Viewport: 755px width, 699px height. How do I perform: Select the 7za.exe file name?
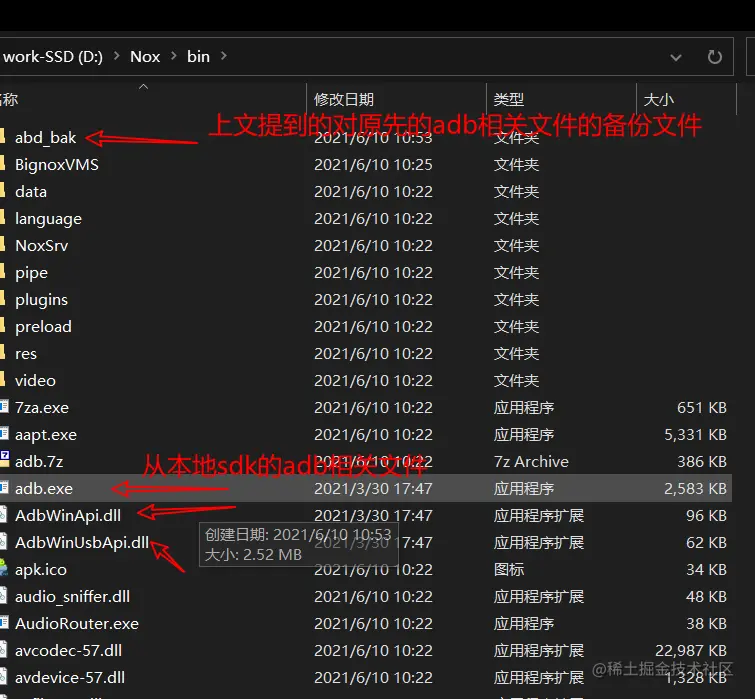click(42, 408)
